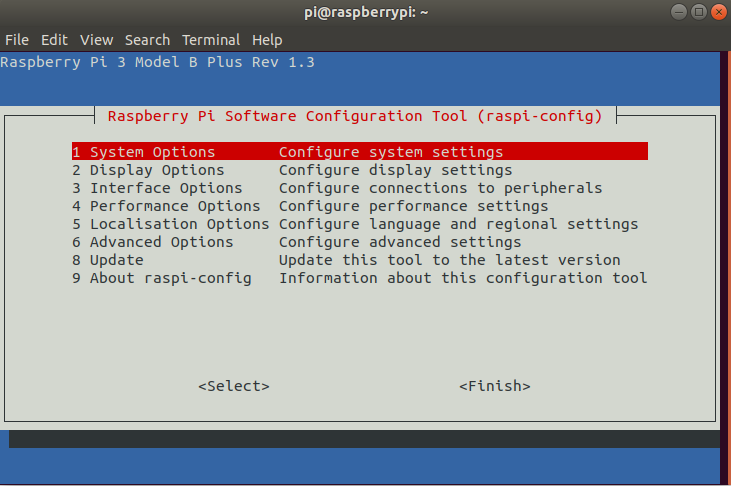Click 'Configure connections to peripherals' description
Screen dimensions: 731x486
(441, 188)
